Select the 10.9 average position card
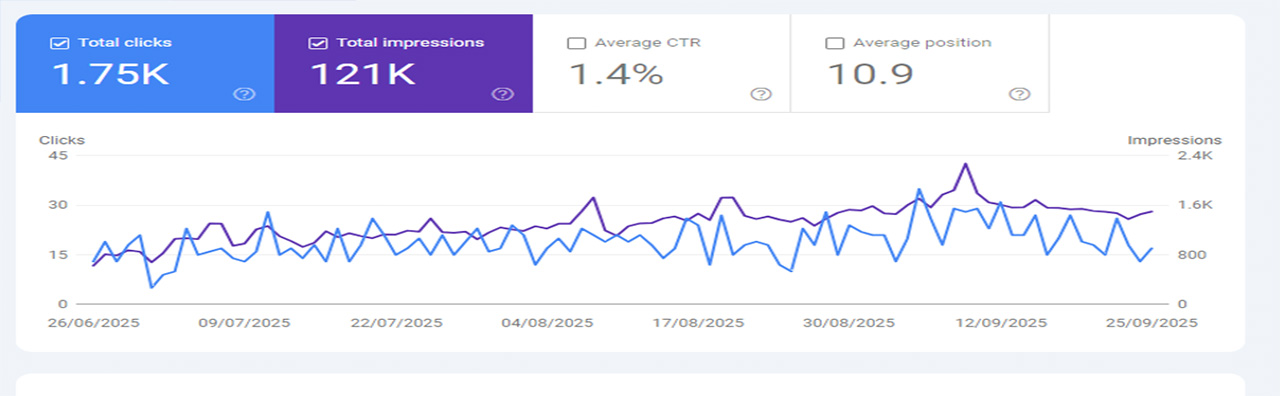Screen dimensions: 1280x396 tap(920, 63)
